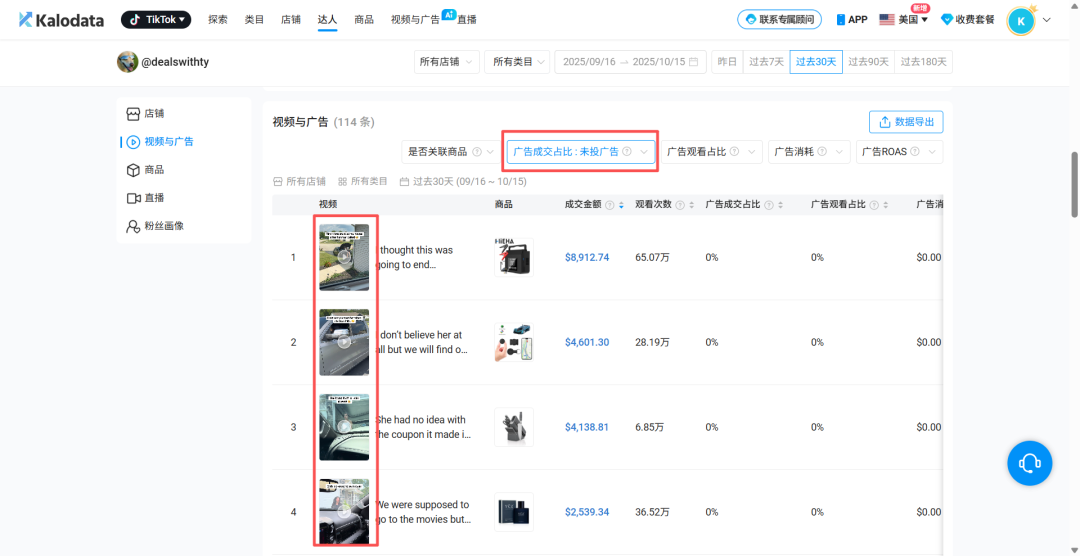Screen dimensions: 1080x556
Task: Switch to 直播 in the left sidebar
Action: click(153, 198)
